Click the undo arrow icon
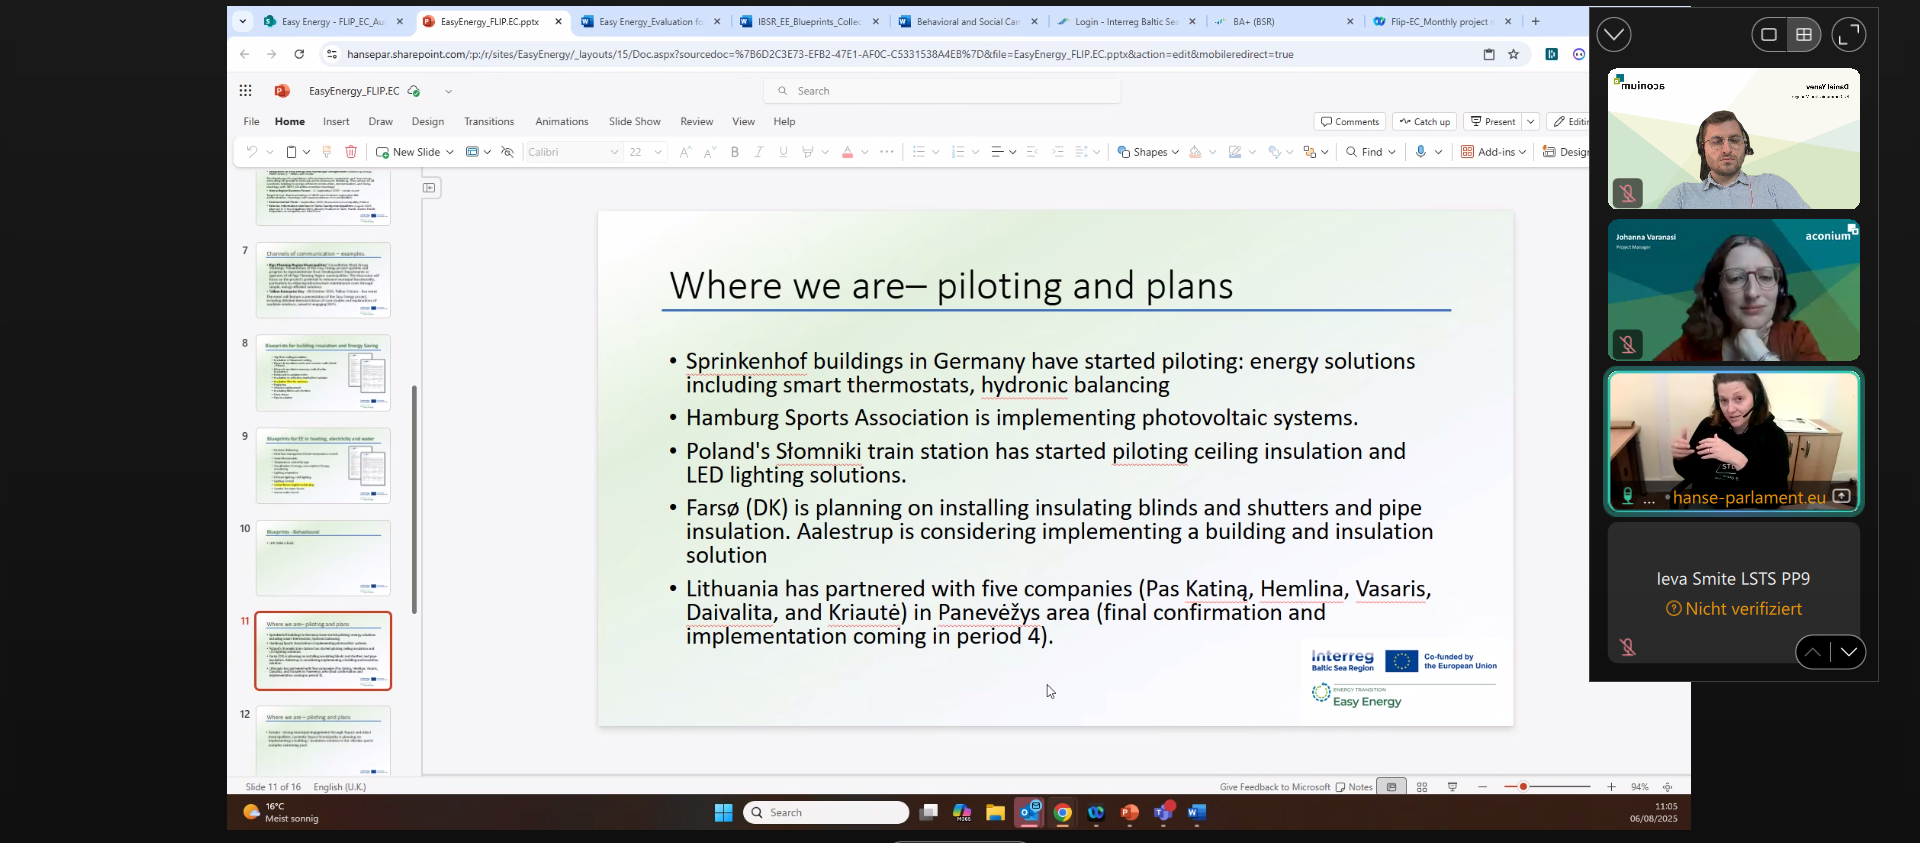1920x843 pixels. click(252, 152)
